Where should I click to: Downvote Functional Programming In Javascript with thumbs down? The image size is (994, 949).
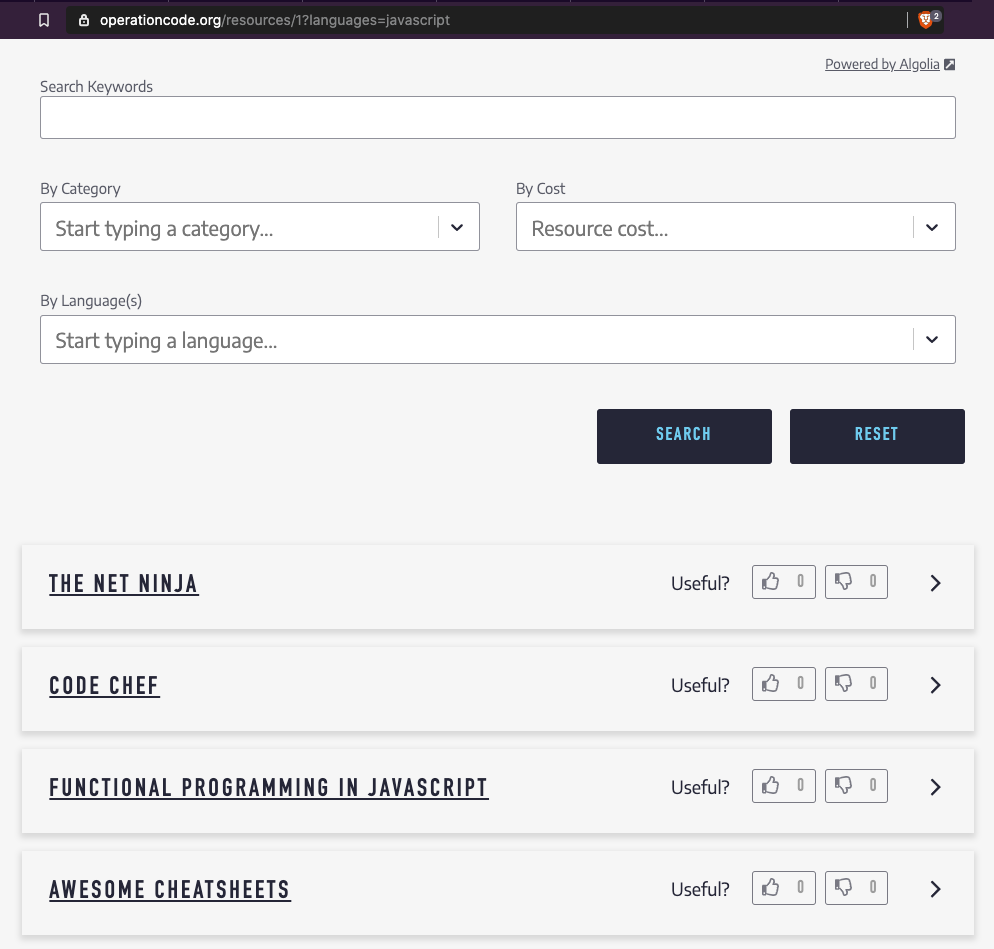(x=843, y=785)
